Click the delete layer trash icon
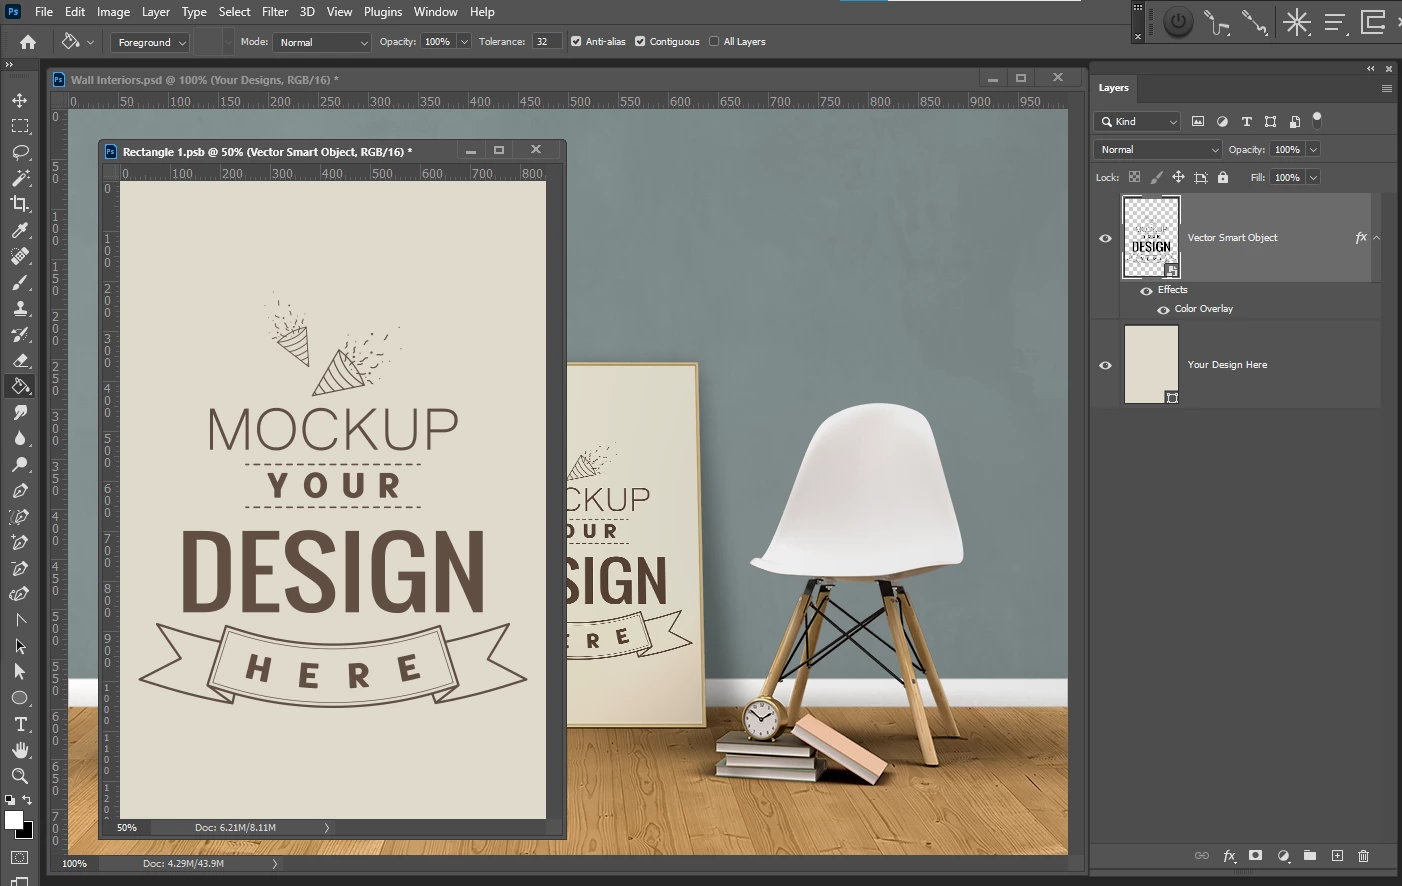The height and width of the screenshot is (886, 1402). [x=1363, y=856]
